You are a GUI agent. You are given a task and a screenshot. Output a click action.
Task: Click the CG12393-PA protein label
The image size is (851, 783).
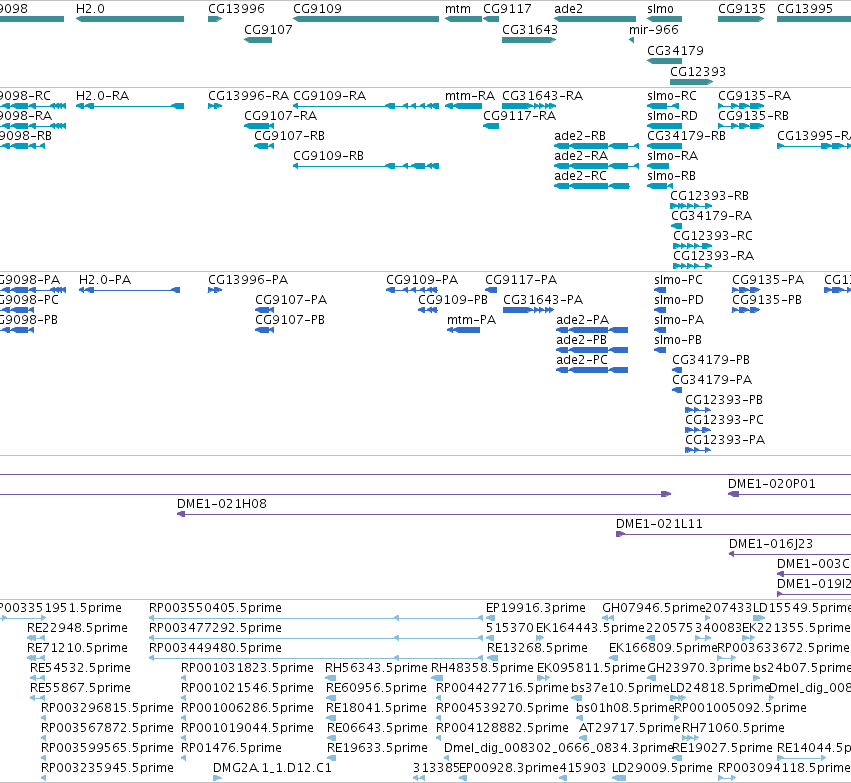coord(725,440)
